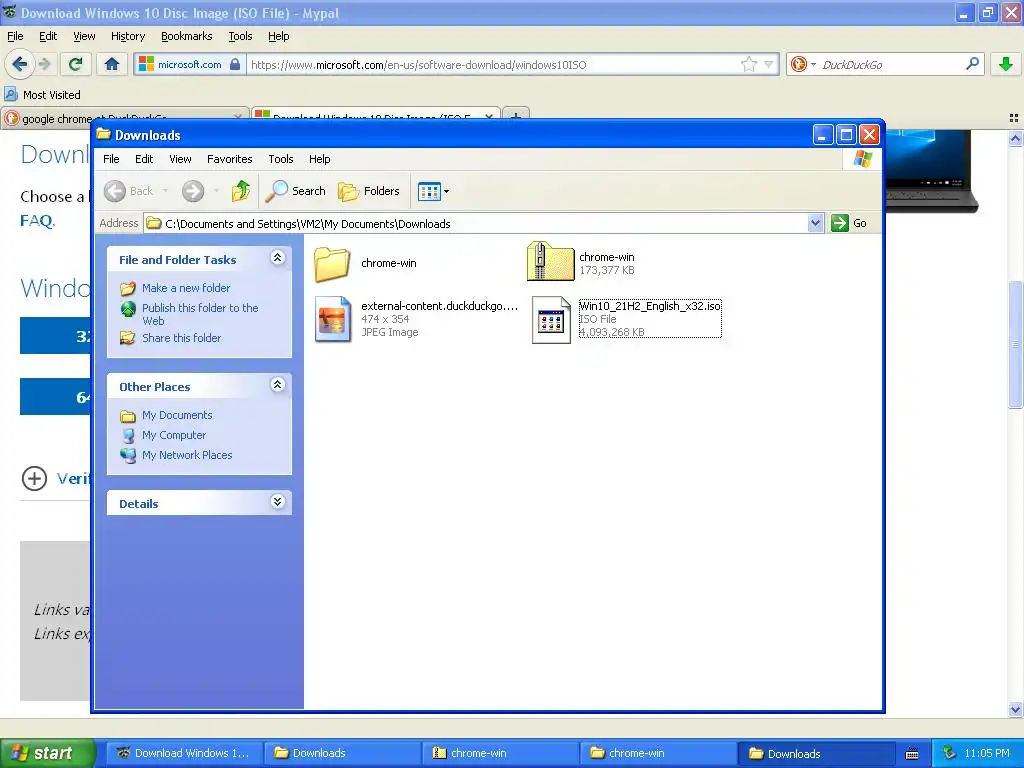Open the DuckDuckGo search engine selector
Image resolution: width=1024 pixels, height=768 pixels.
pos(803,64)
